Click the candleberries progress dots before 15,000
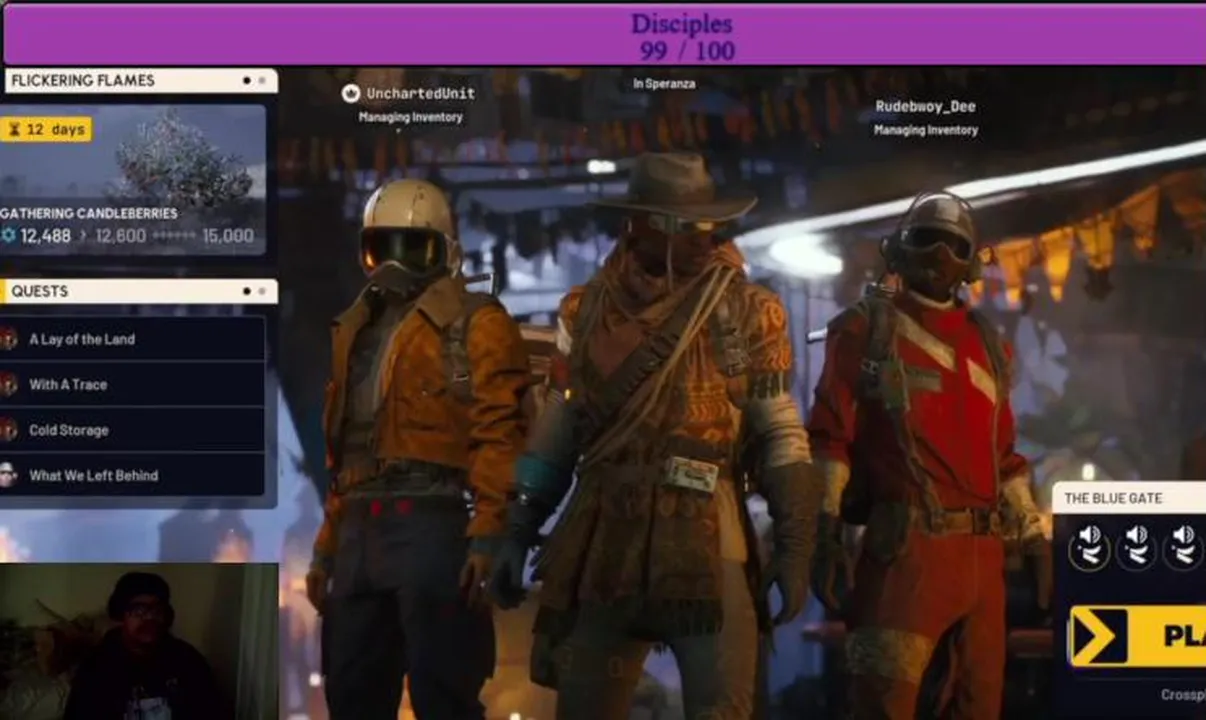Image resolution: width=1206 pixels, height=720 pixels. tap(173, 236)
